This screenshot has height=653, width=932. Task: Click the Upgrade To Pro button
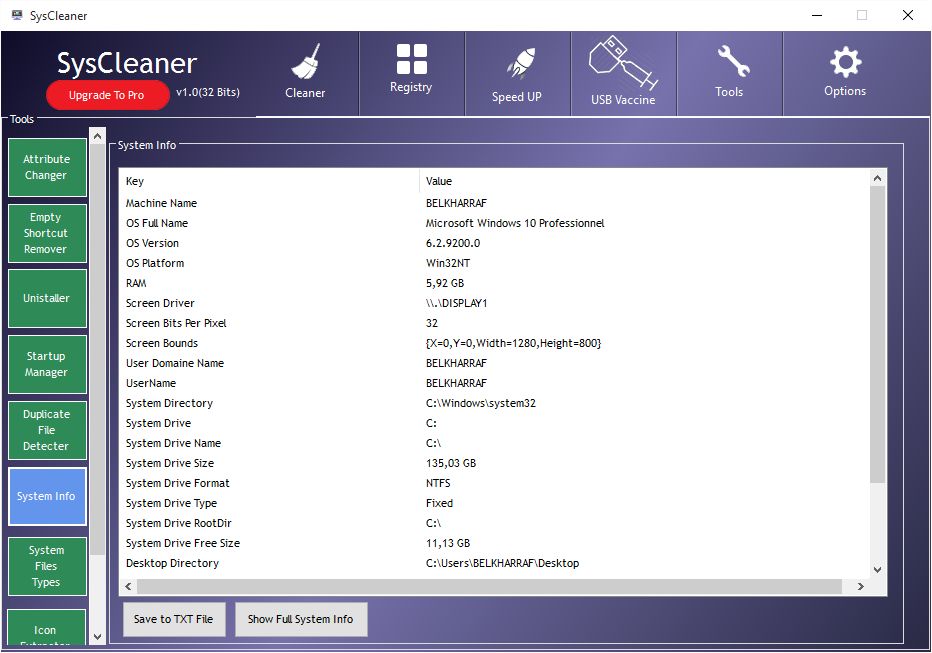107,95
